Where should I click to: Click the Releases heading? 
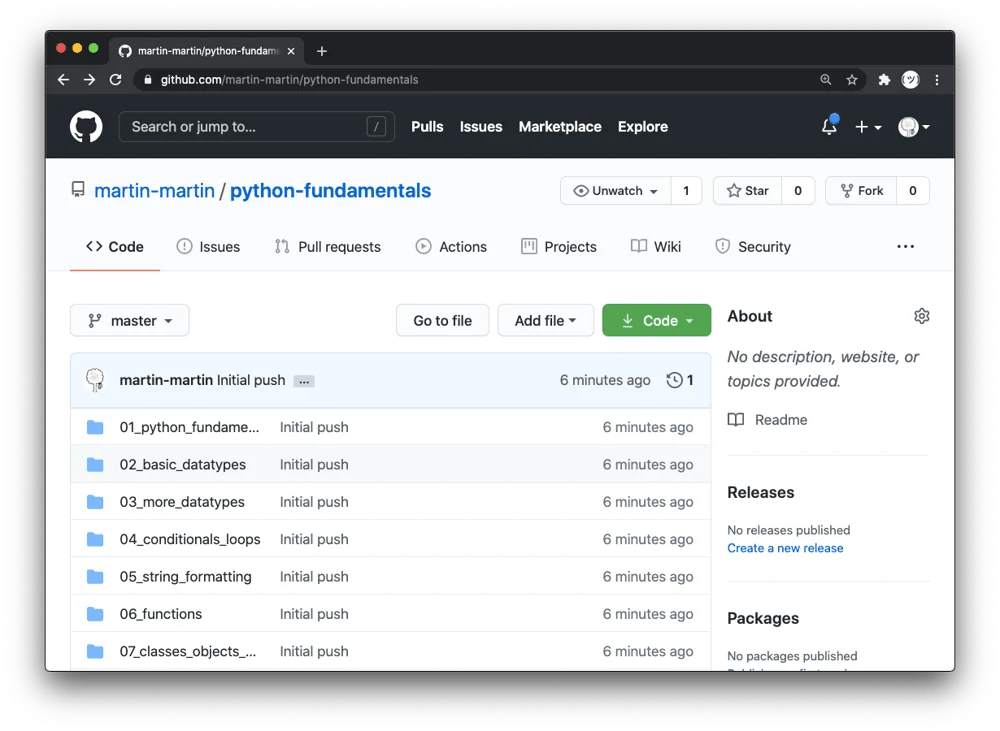[x=760, y=492]
